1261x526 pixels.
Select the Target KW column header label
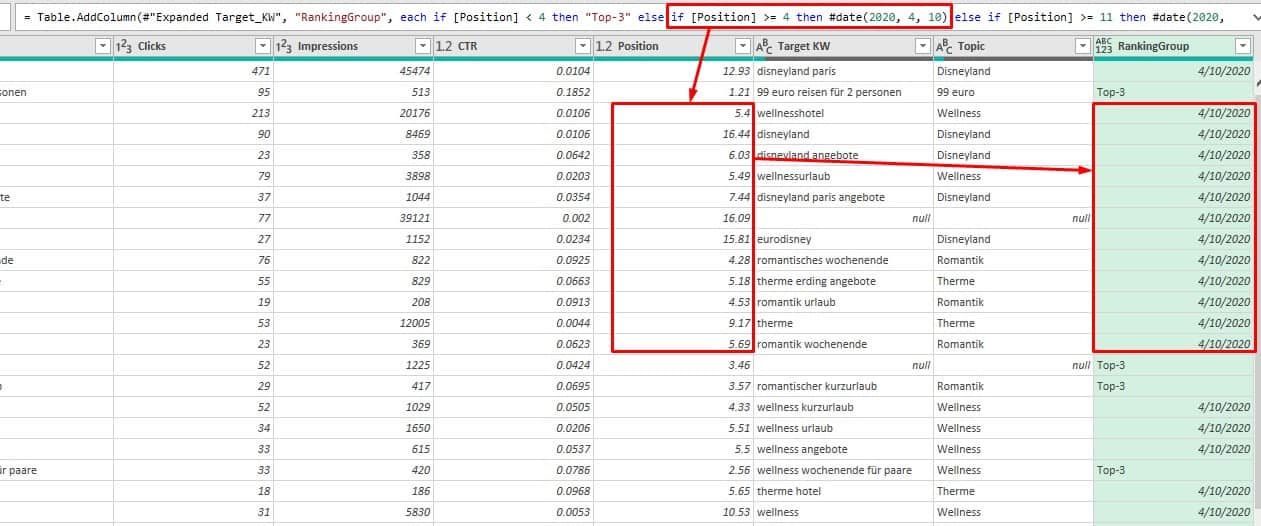[803, 46]
